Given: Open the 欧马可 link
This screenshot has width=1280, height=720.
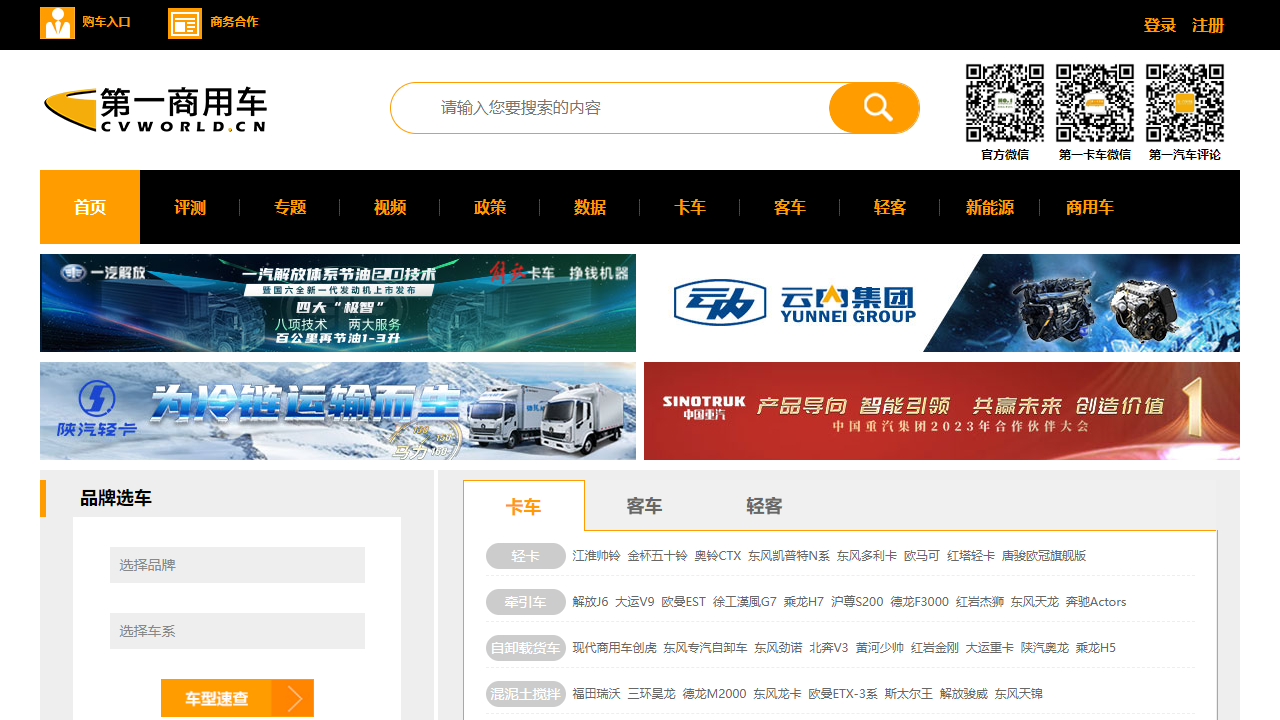Looking at the screenshot, I should tap(922, 556).
